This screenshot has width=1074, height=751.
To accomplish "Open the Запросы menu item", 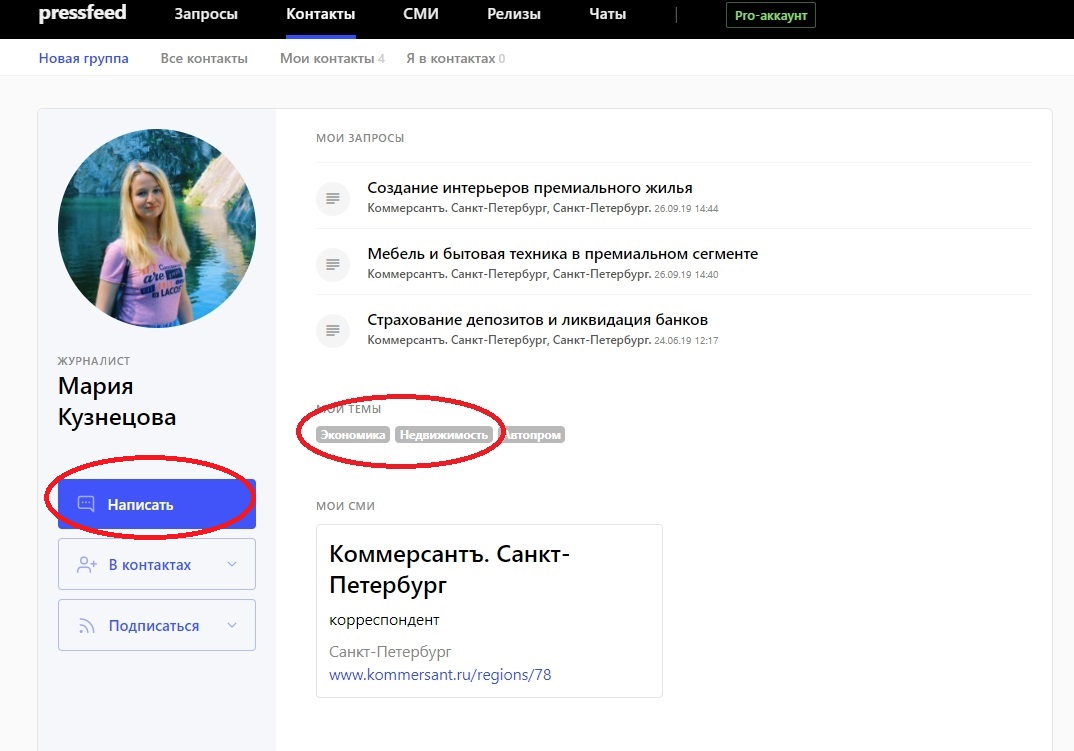I will 206,15.
